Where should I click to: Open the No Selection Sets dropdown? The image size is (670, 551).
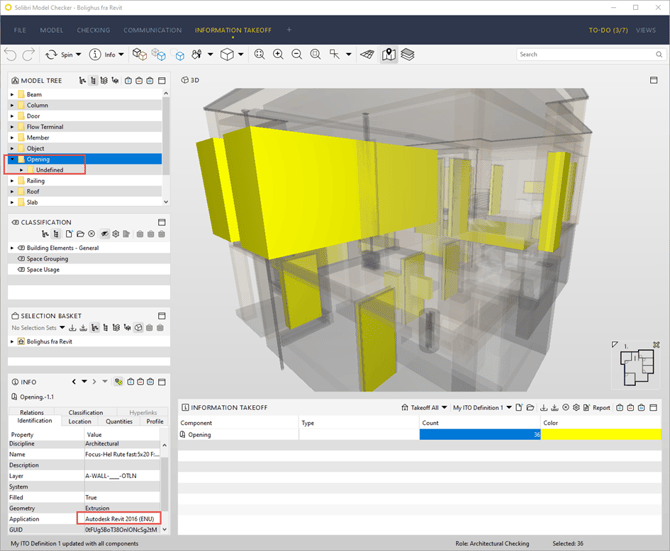coord(38,327)
